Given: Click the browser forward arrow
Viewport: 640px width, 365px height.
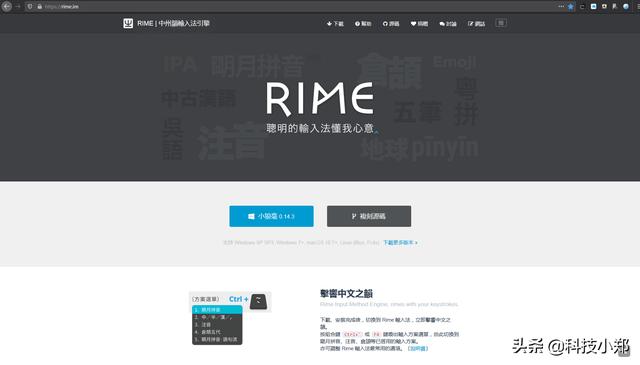Looking at the screenshot, I should 18,7.
